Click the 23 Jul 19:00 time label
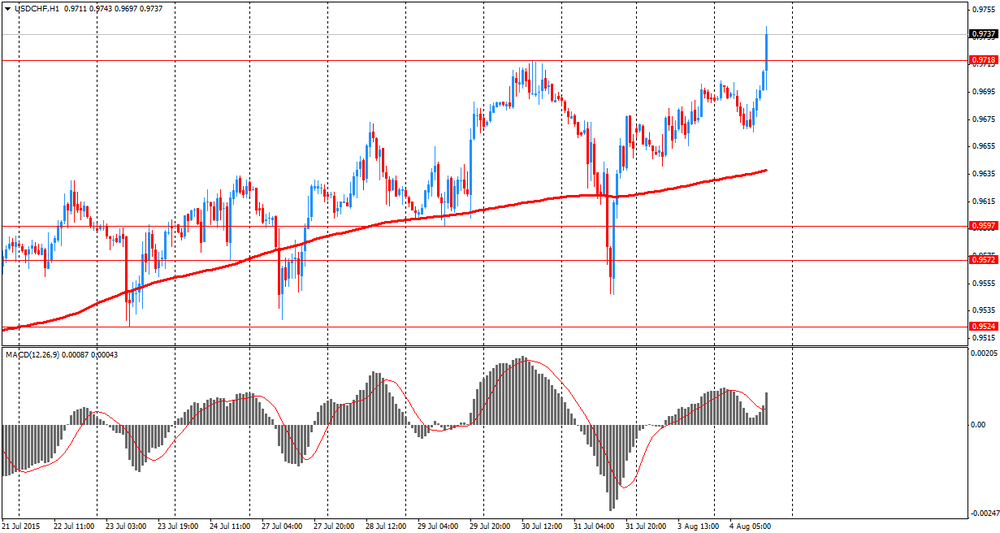The image size is (1000, 533). click(x=178, y=527)
